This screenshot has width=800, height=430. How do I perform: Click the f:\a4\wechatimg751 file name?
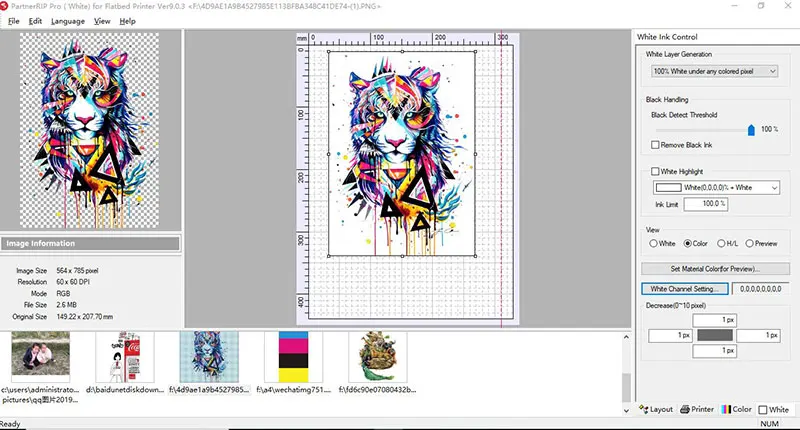point(293,390)
